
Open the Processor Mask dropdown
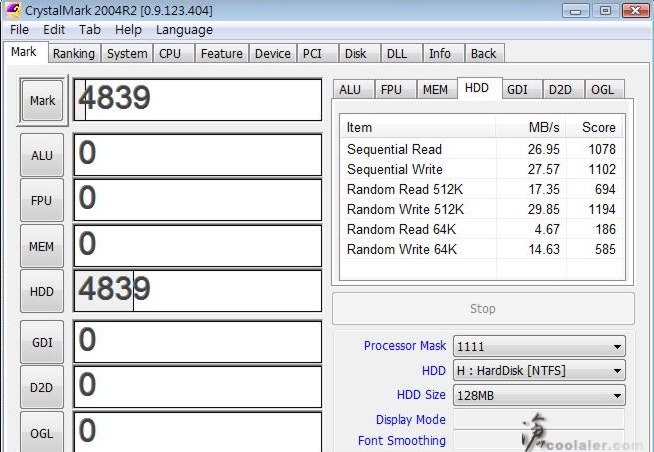[x=539, y=346]
